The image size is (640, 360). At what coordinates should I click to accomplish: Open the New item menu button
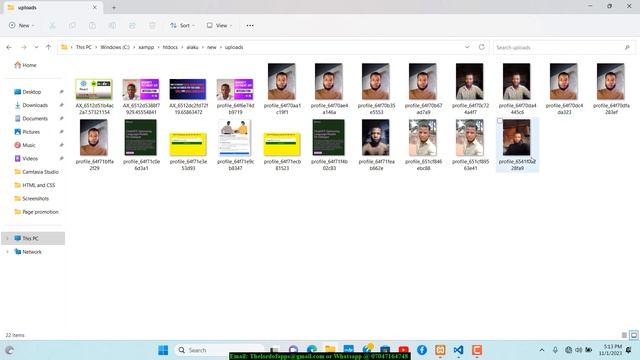click(21, 25)
